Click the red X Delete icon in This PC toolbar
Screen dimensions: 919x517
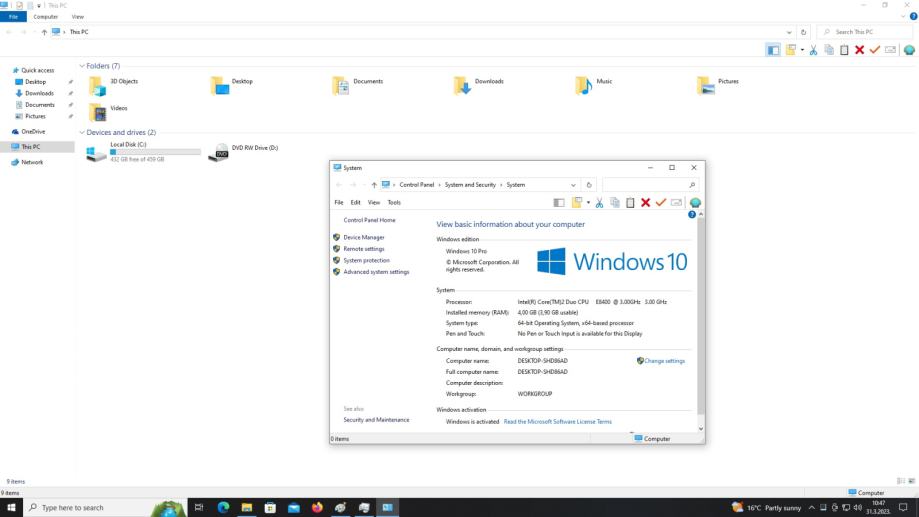(x=859, y=50)
